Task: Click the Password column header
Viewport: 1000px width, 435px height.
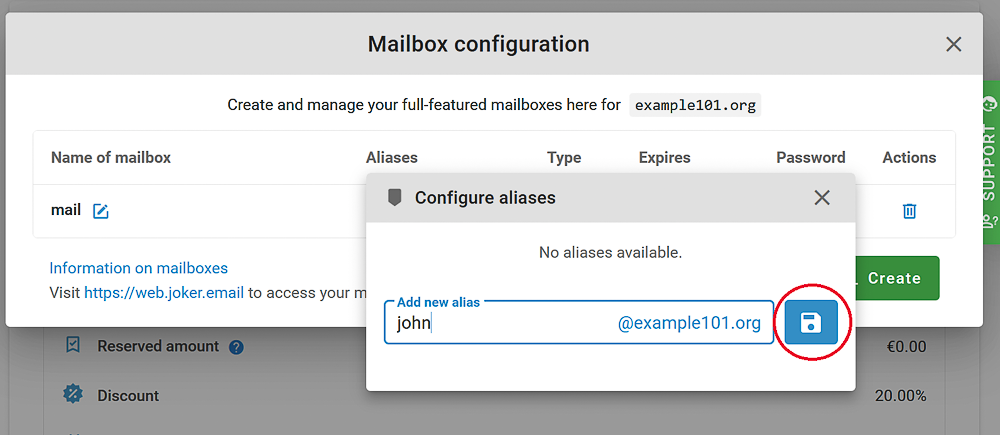Action: click(x=810, y=157)
